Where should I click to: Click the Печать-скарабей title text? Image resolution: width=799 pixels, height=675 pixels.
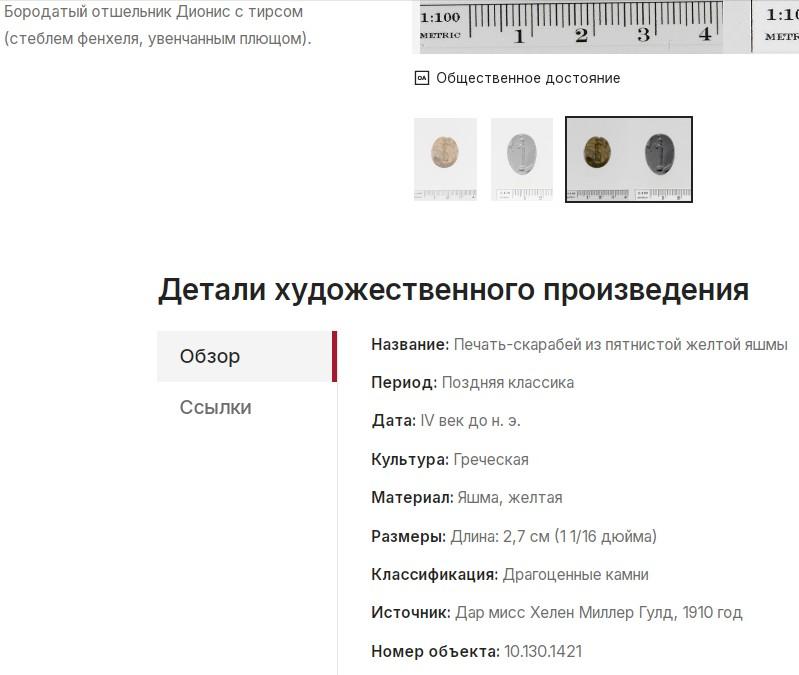pyautogui.click(x=620, y=344)
